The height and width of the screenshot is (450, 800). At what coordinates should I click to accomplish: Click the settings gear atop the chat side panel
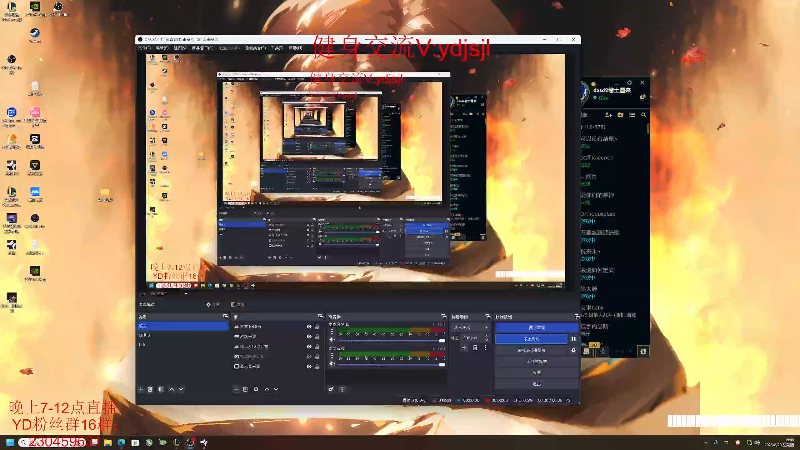tap(630, 83)
